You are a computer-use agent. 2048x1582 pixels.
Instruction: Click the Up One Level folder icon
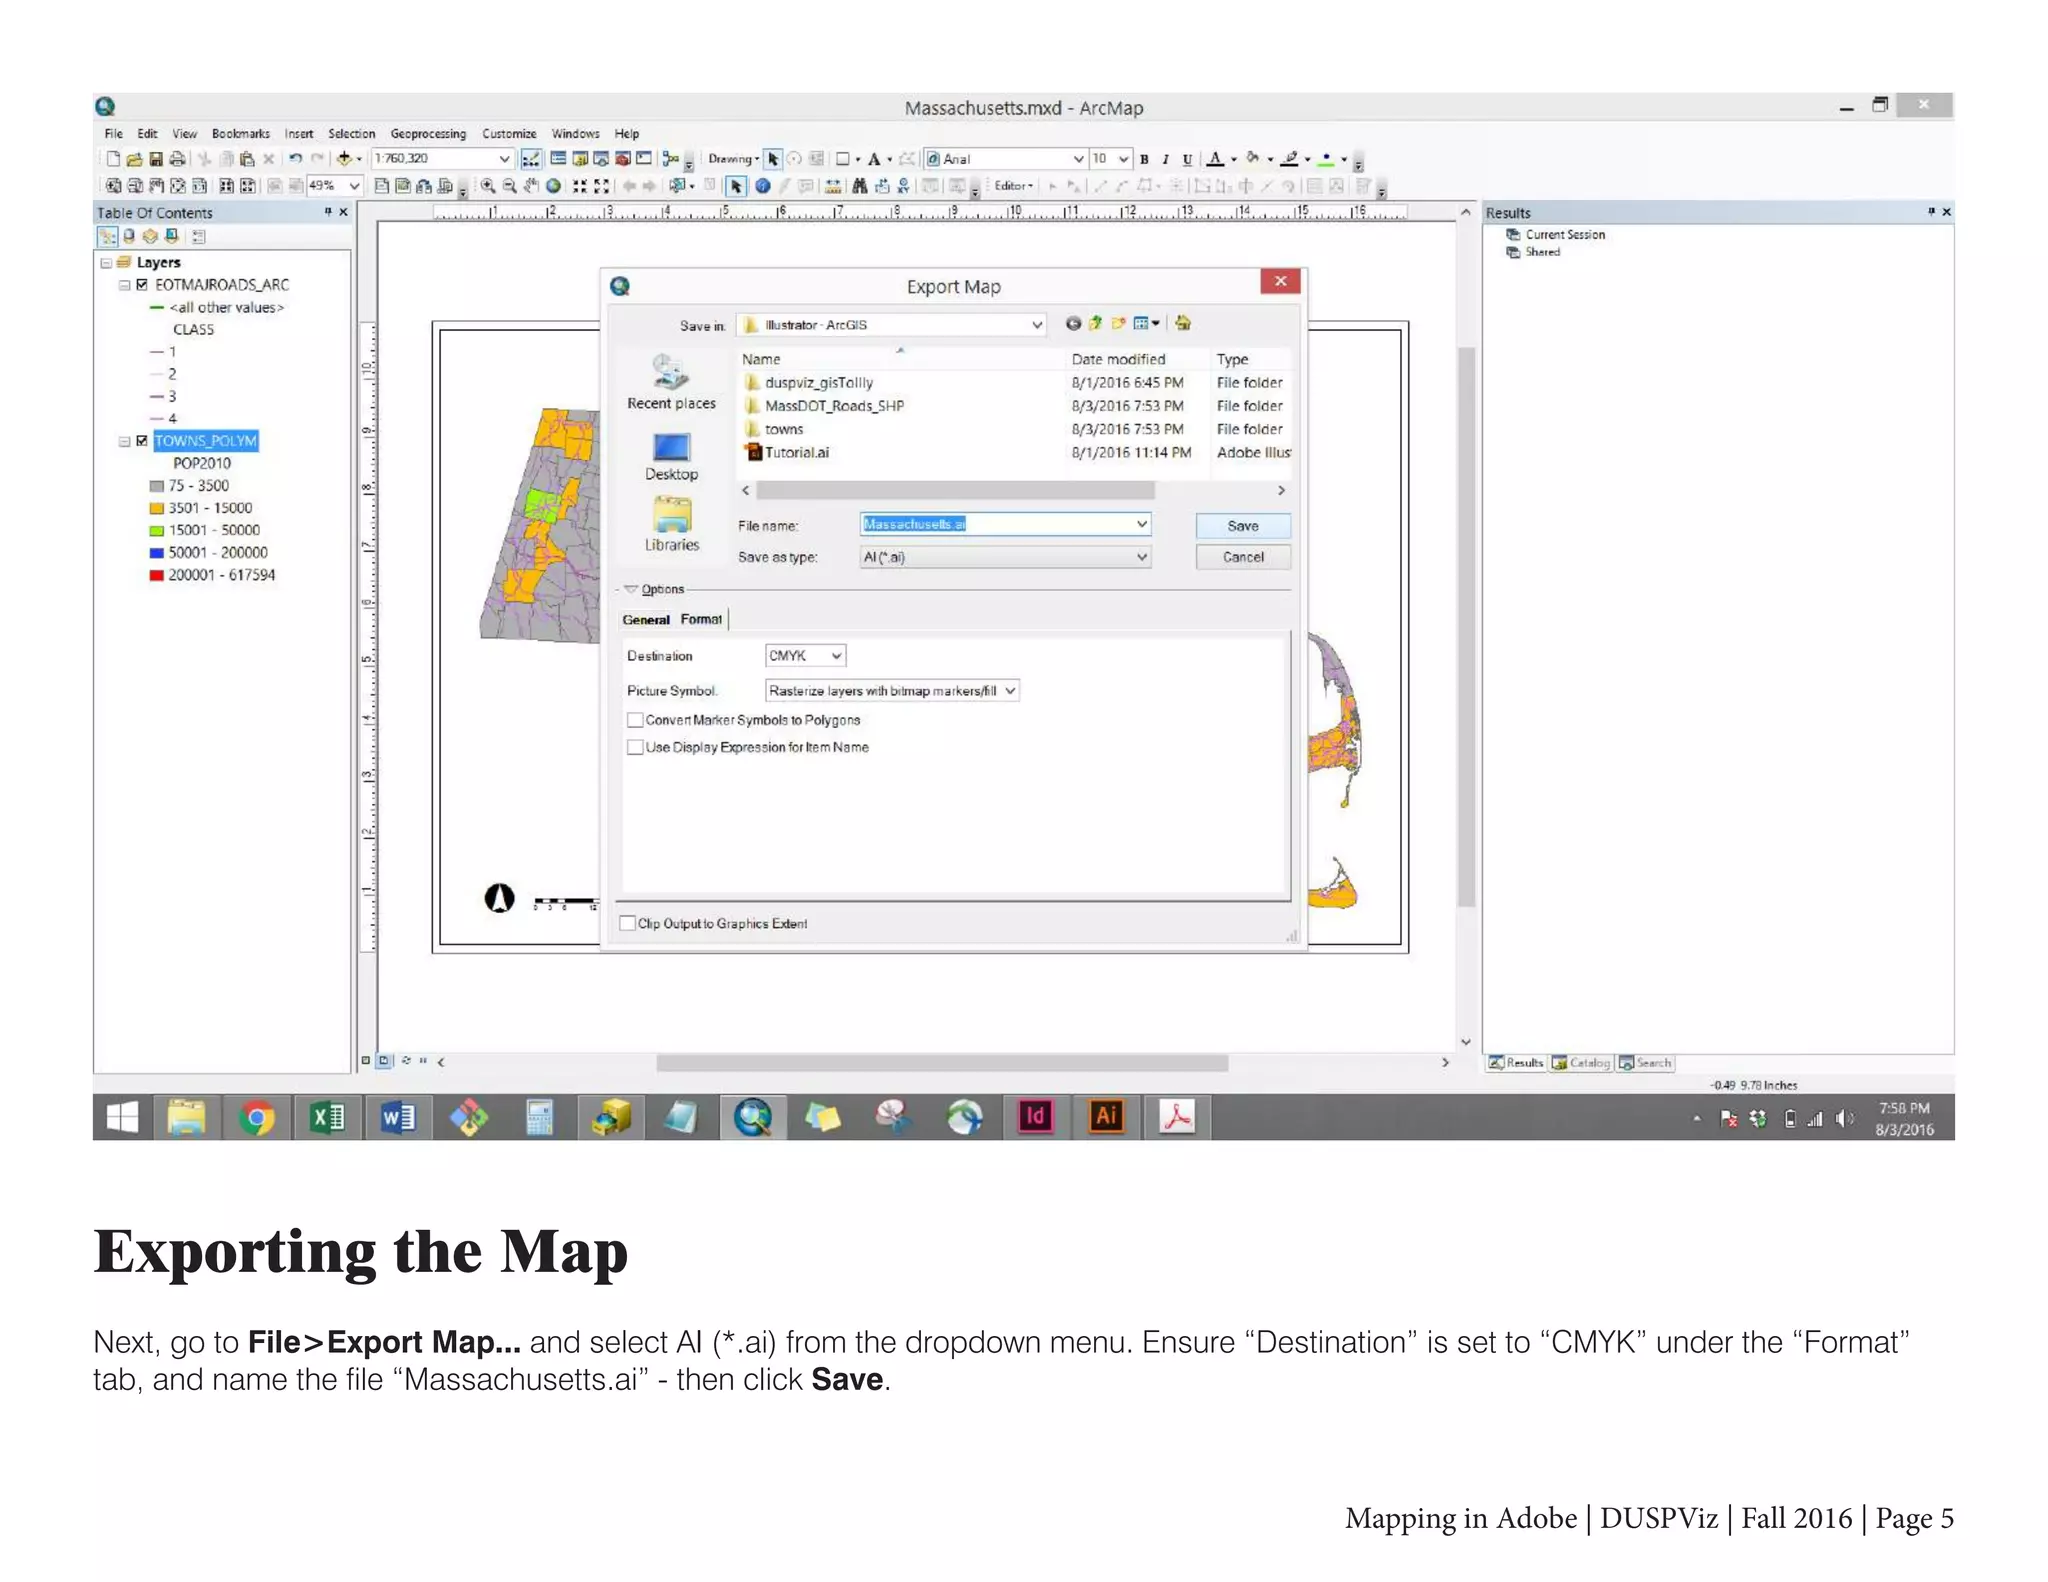[x=1095, y=323]
